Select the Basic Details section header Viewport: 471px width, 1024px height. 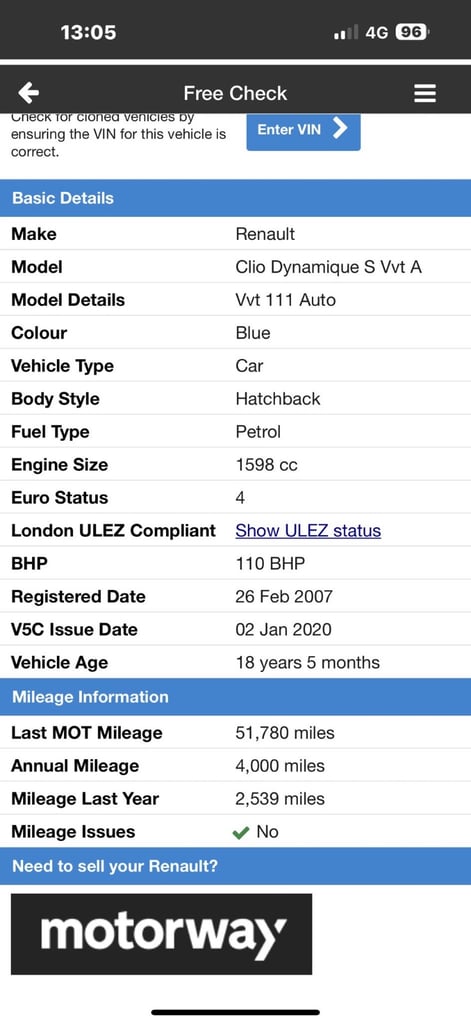pos(235,199)
